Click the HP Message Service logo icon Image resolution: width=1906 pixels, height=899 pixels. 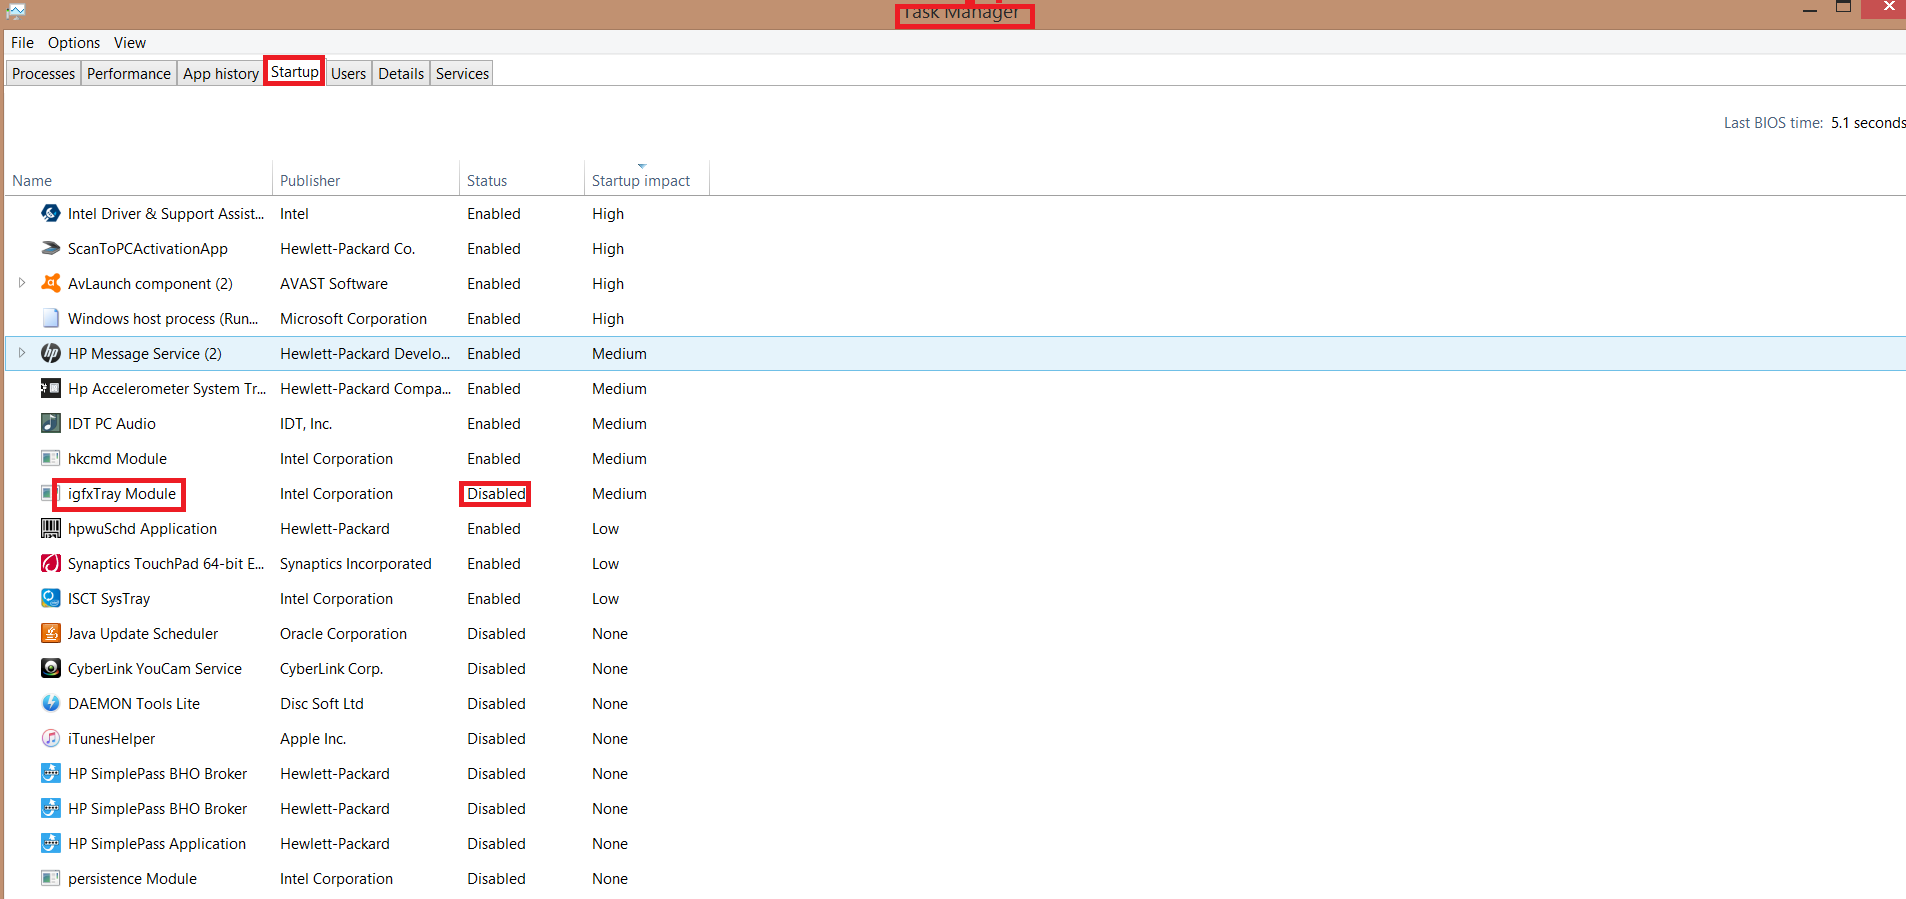51,353
